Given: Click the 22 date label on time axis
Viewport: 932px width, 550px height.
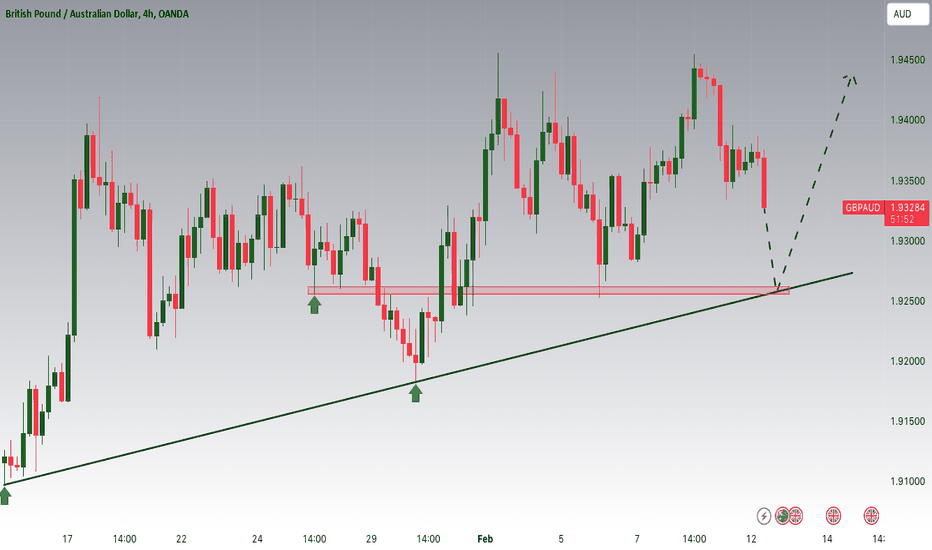Looking at the screenshot, I should 181,539.
